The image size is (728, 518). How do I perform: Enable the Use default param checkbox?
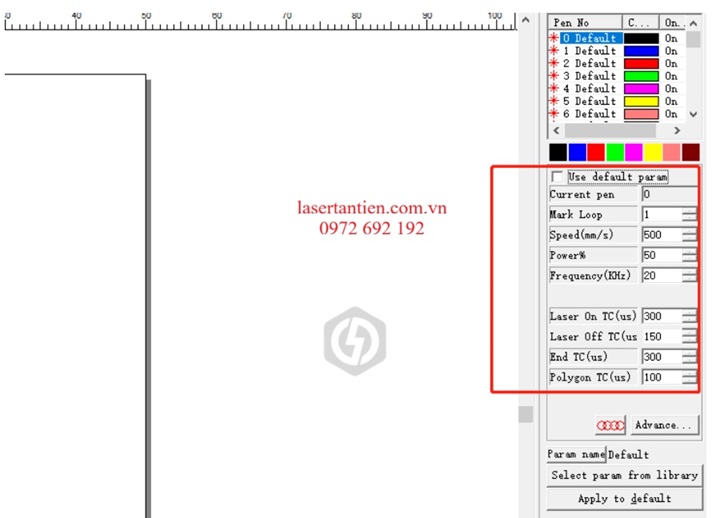pyautogui.click(x=557, y=177)
